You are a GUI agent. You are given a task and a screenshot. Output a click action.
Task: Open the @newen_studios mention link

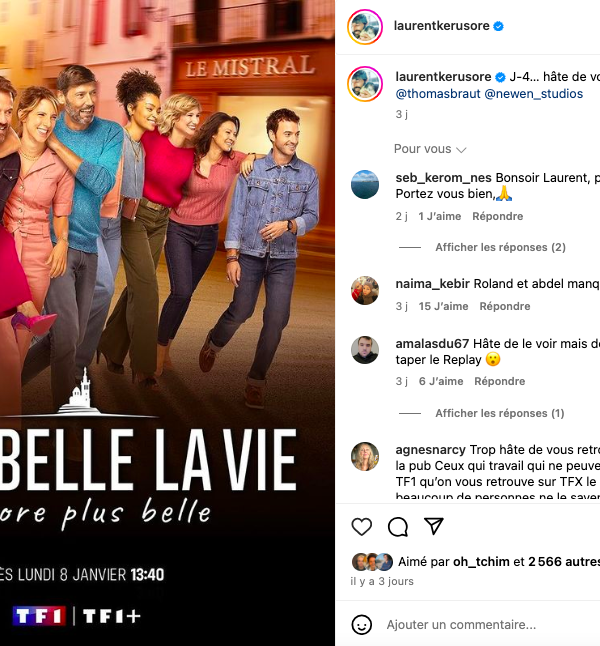[534, 94]
